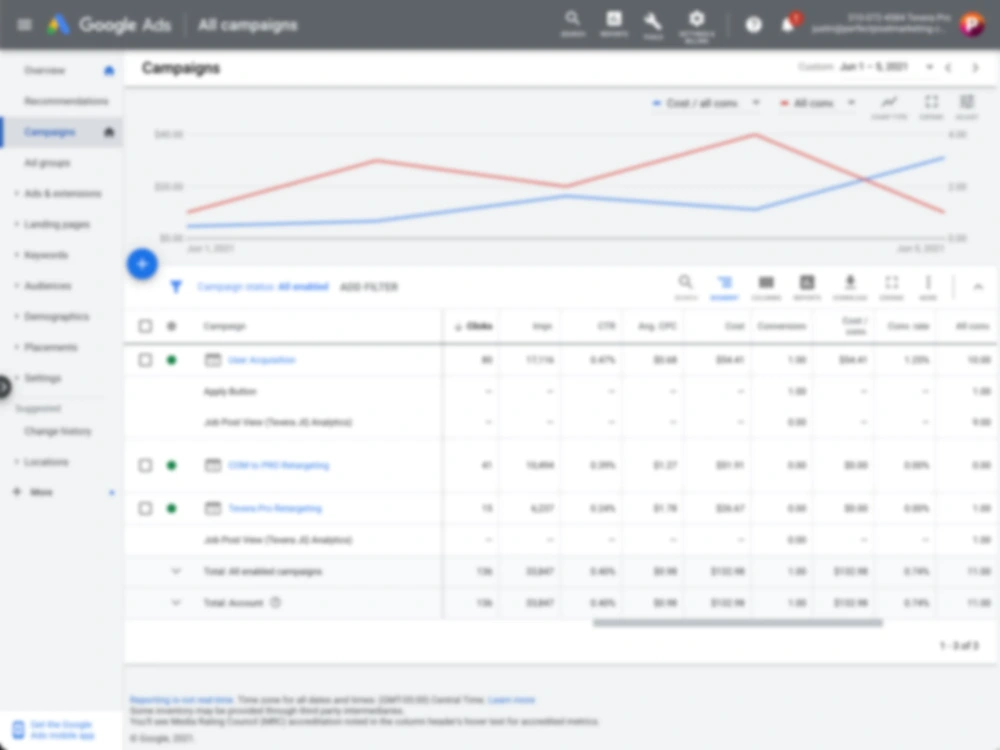
Task: Open the Tools wrench menu
Action: click(653, 24)
